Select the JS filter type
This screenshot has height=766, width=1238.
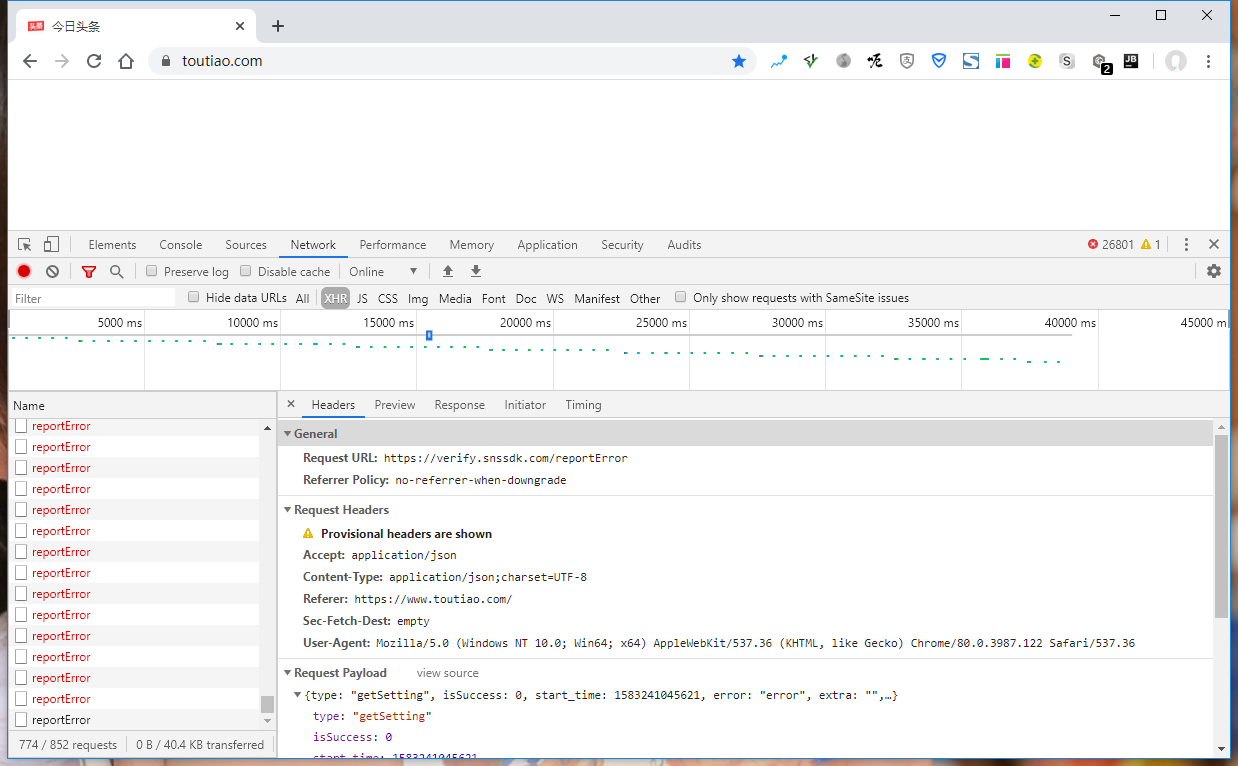point(362,298)
